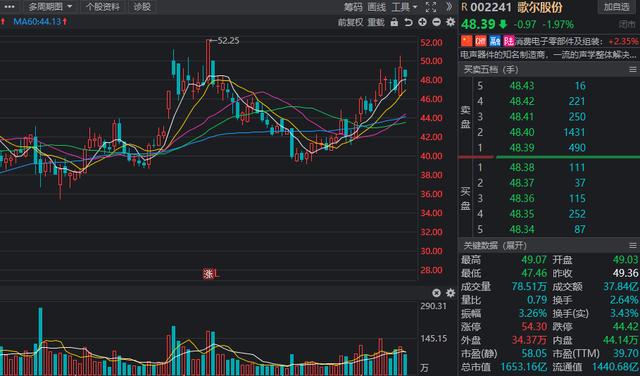Click buy level 2 price 48.37
This screenshot has height=376, width=640.
pyautogui.click(x=522, y=183)
